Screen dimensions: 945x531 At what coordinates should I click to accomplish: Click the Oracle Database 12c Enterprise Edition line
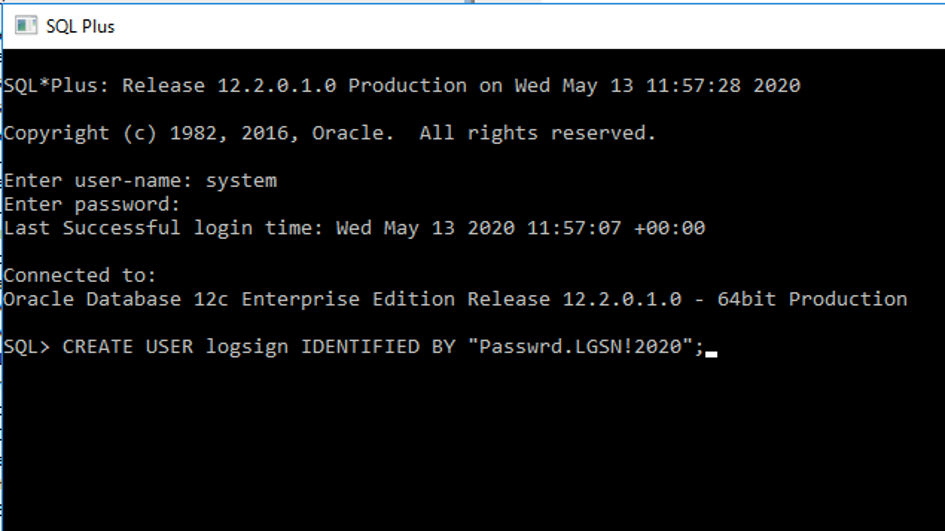pyautogui.click(x=455, y=299)
